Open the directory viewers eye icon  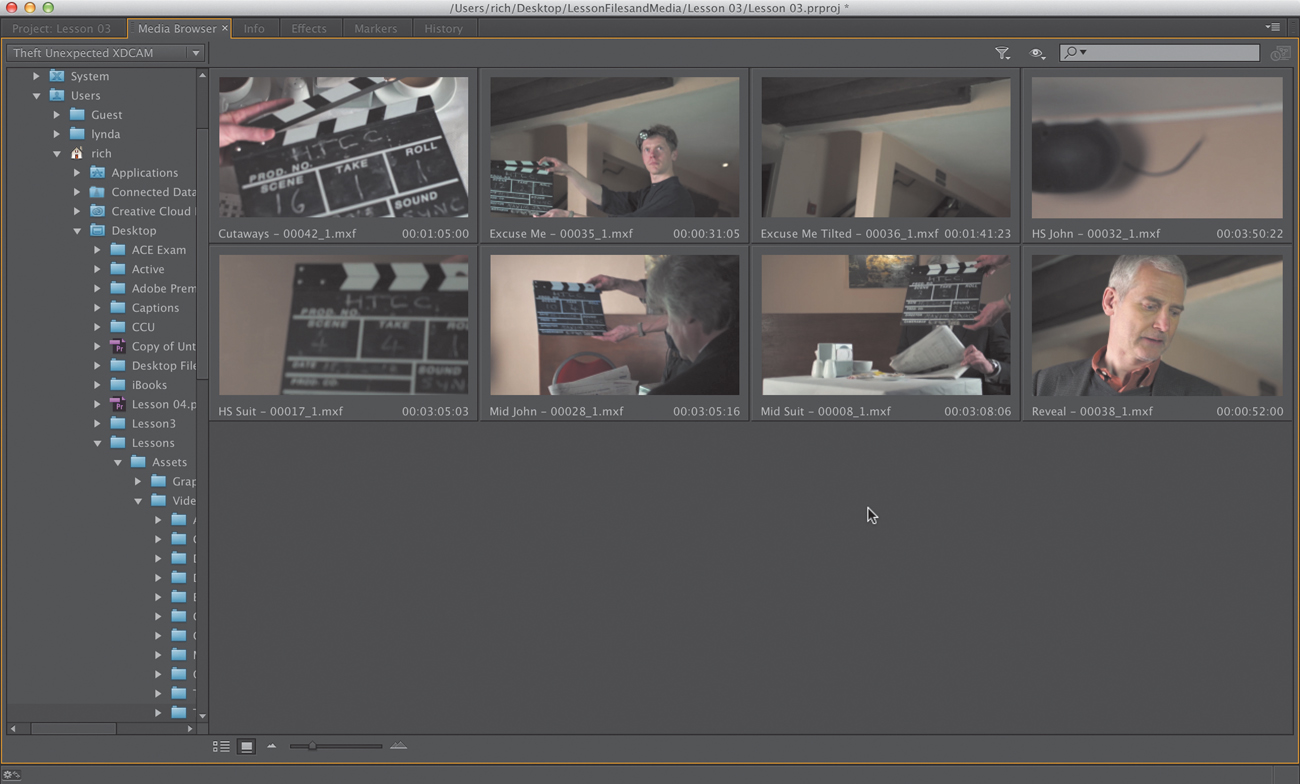(x=1037, y=53)
